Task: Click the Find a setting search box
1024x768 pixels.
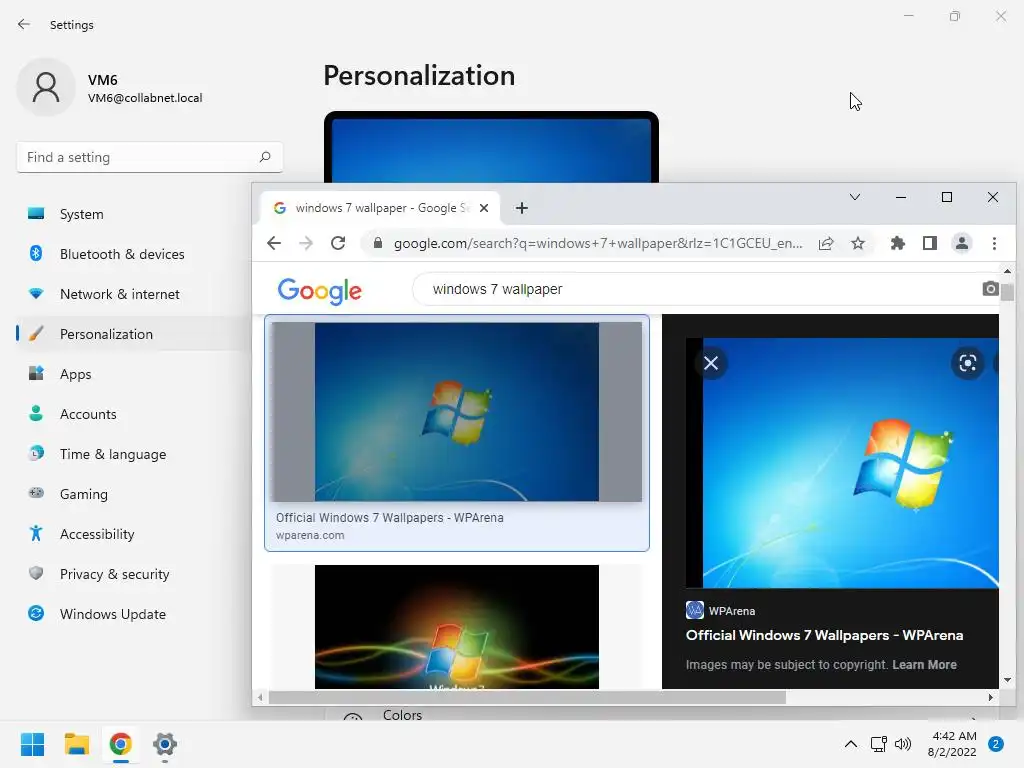Action: [150, 157]
